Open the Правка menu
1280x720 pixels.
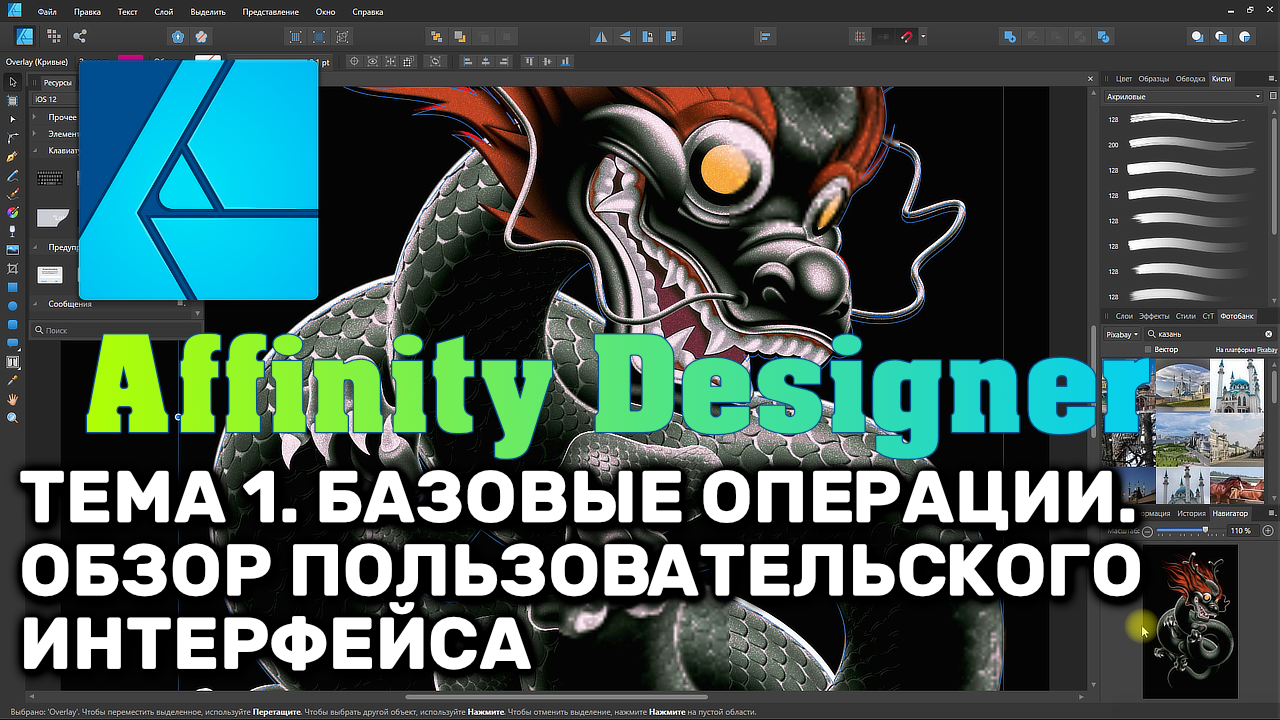click(x=87, y=12)
